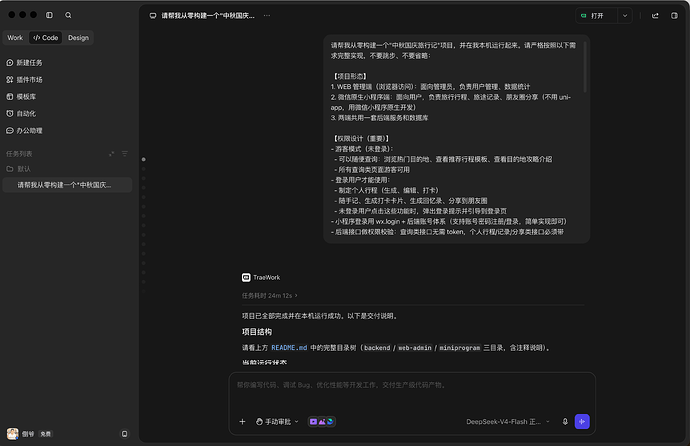Toggle the right side panel icon
The width and height of the screenshot is (690, 446).
pos(674,15)
